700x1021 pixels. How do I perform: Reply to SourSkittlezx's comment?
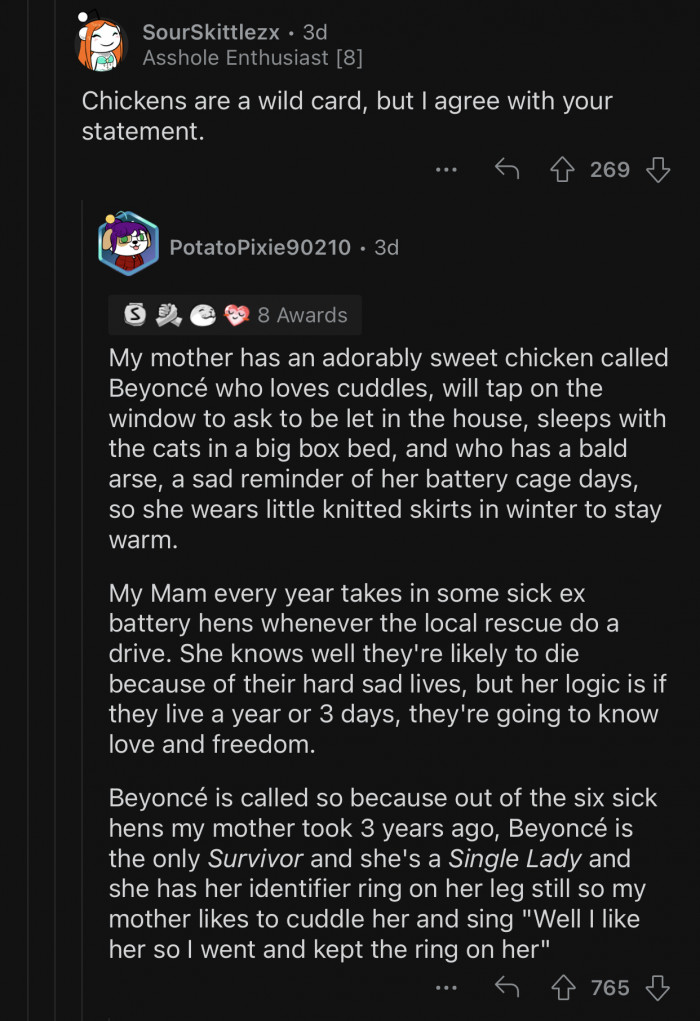pos(507,169)
